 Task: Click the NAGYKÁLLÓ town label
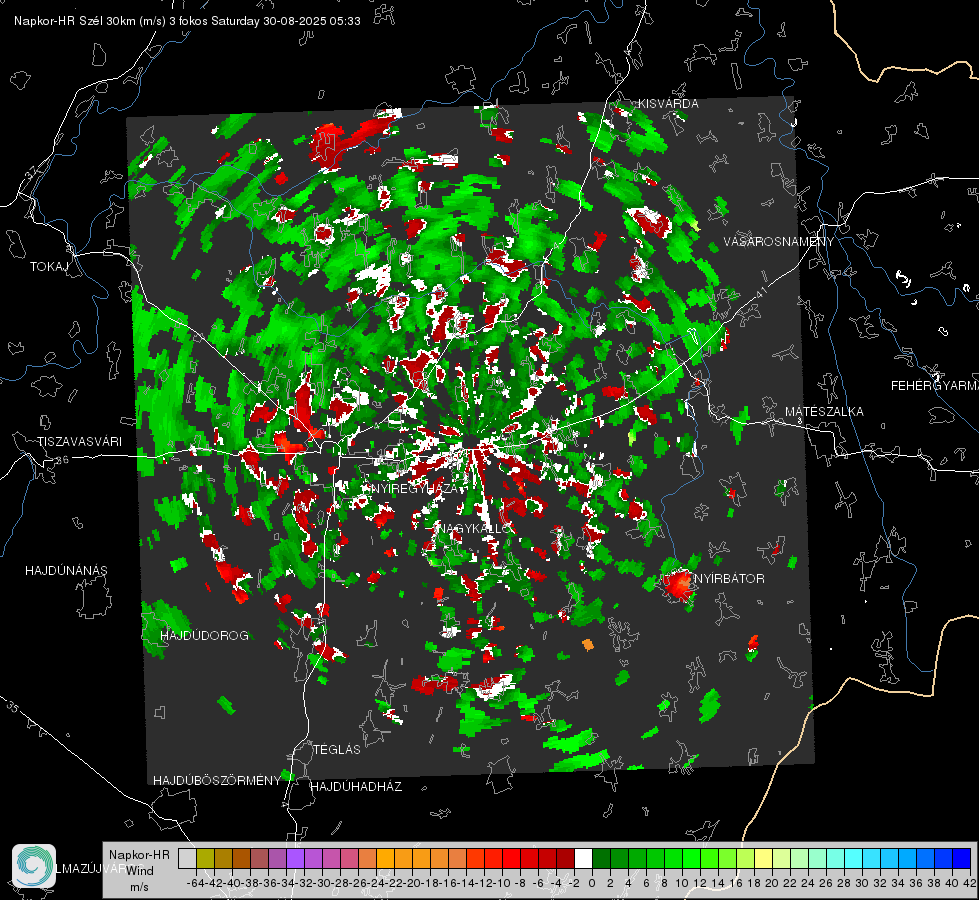pos(475,528)
